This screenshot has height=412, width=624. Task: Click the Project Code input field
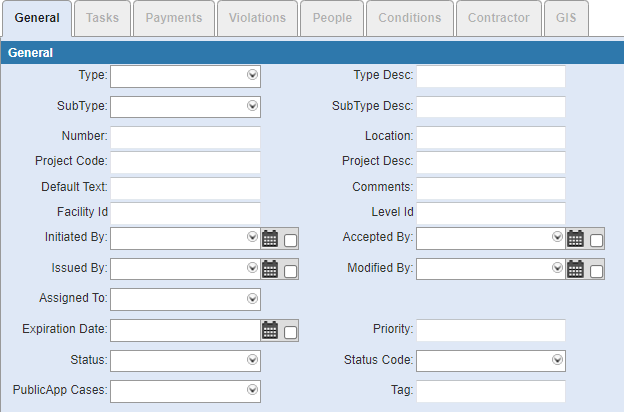point(185,162)
